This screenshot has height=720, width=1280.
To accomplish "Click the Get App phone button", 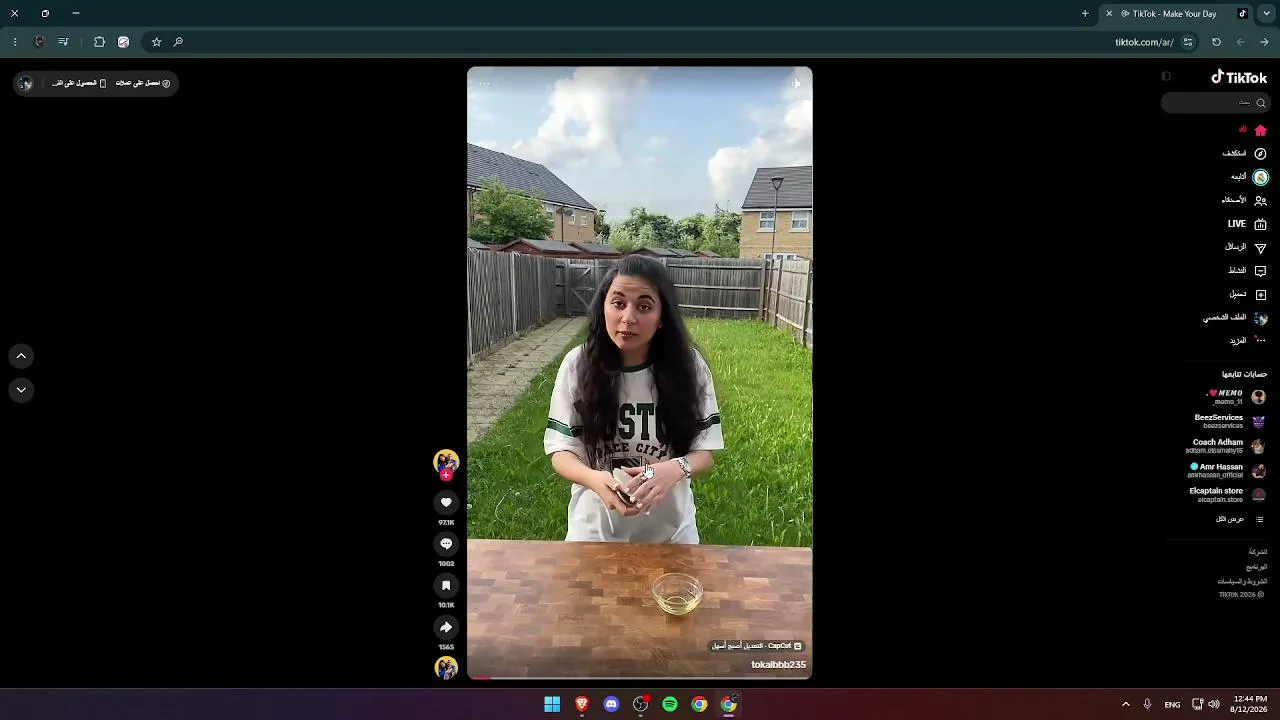I will (x=79, y=83).
